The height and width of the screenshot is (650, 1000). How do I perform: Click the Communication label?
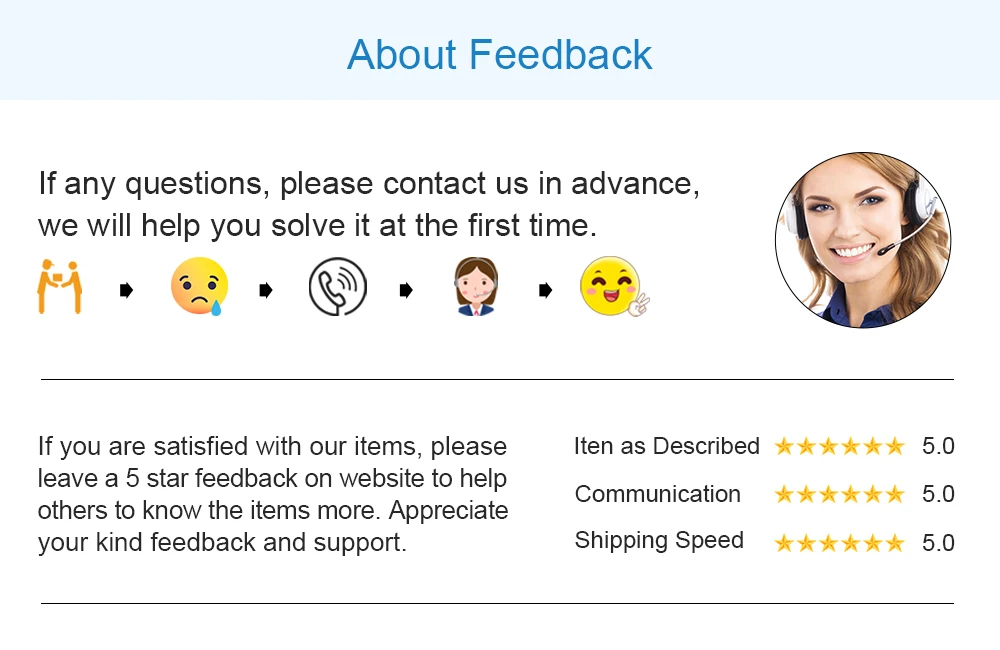coord(658,494)
